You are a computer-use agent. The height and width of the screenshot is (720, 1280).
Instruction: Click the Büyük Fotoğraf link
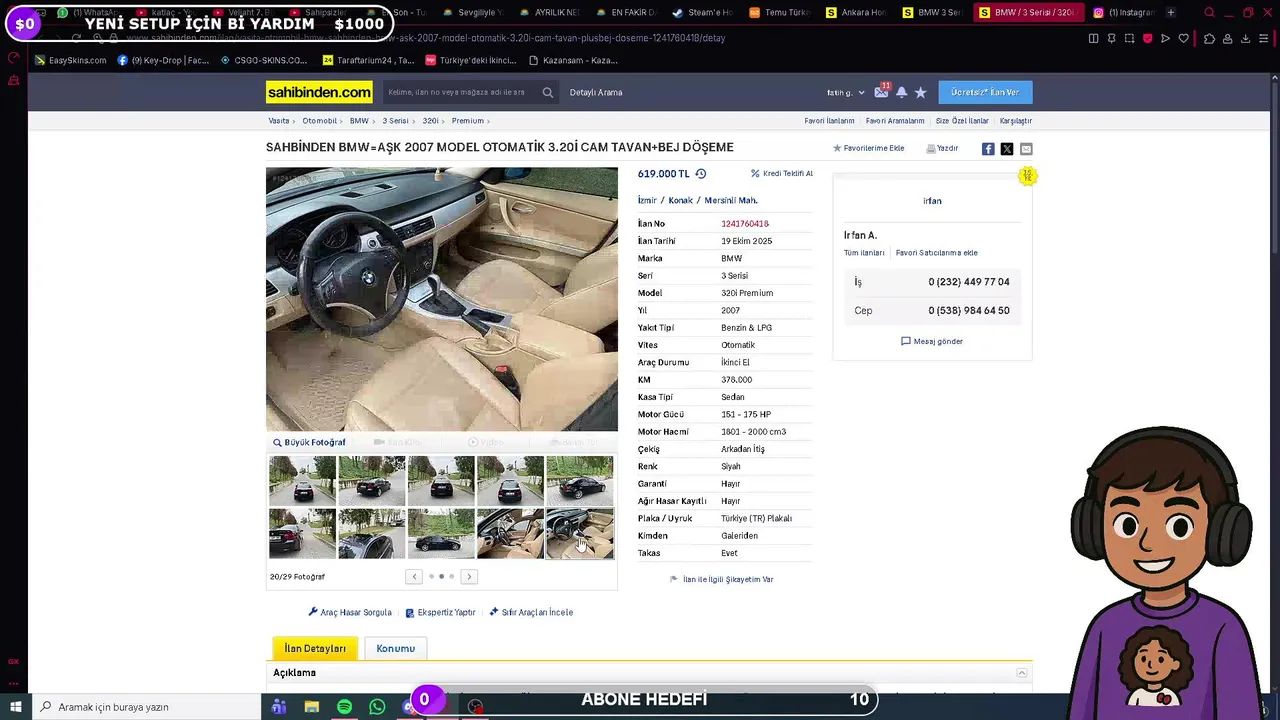pyautogui.click(x=309, y=442)
